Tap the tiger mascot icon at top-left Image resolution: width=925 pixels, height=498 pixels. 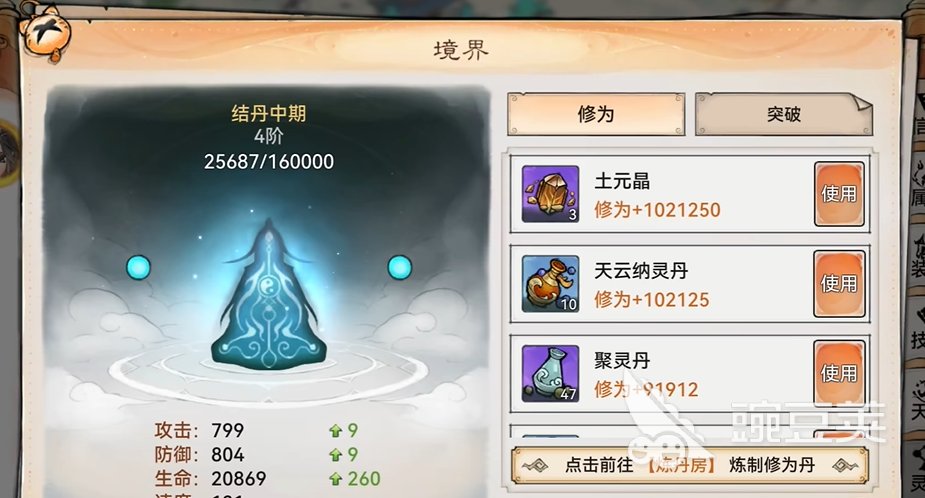coord(45,35)
